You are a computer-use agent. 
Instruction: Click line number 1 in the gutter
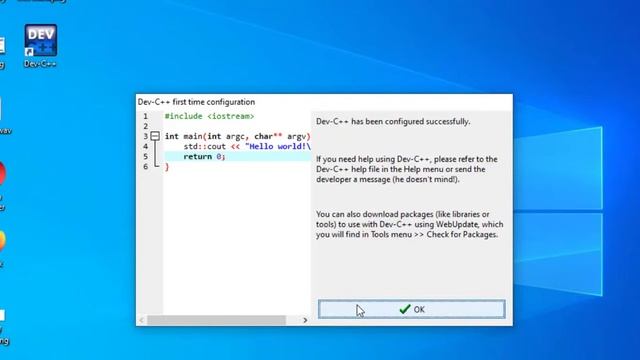pyautogui.click(x=145, y=116)
